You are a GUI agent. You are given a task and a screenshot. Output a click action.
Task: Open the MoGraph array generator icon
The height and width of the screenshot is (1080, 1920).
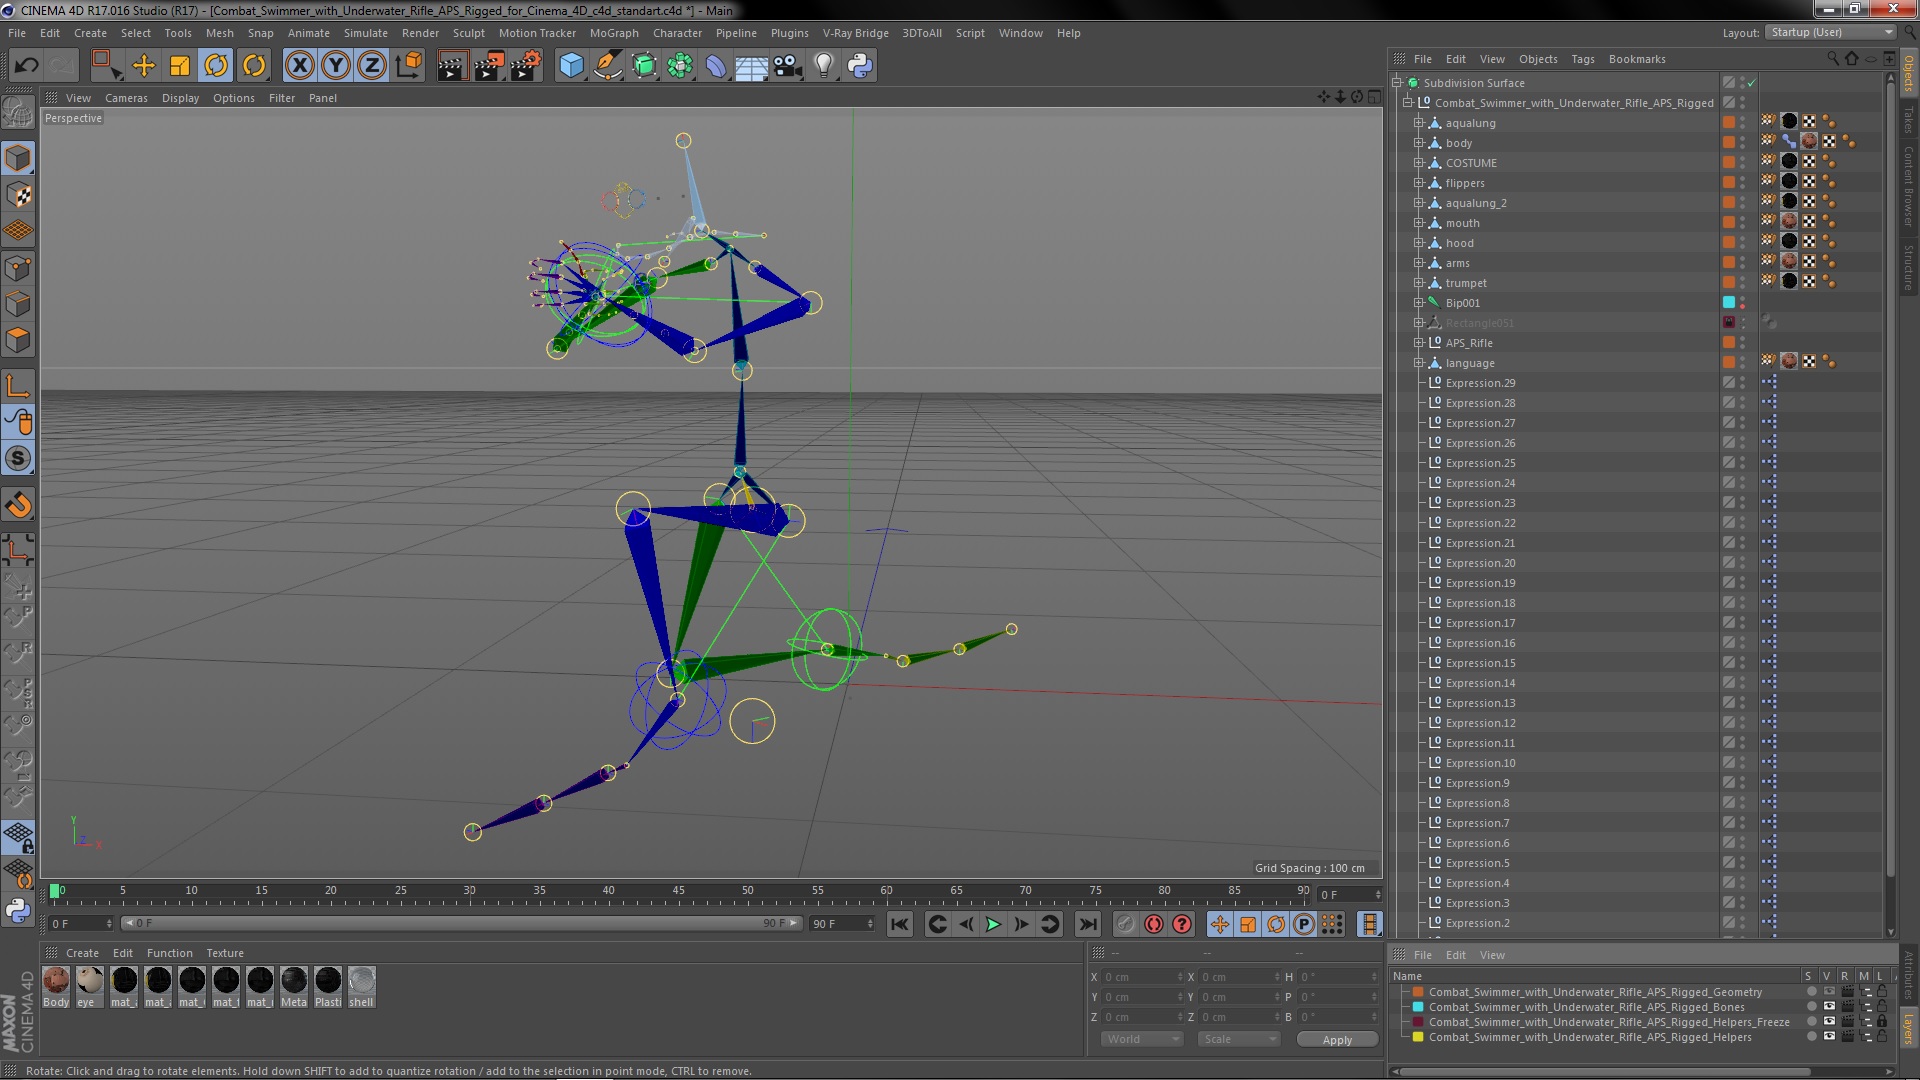tap(680, 66)
